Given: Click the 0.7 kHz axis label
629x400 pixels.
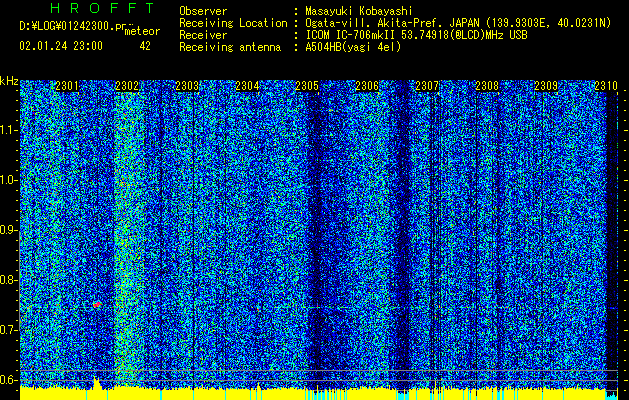Looking at the screenshot, I should 9,330.
